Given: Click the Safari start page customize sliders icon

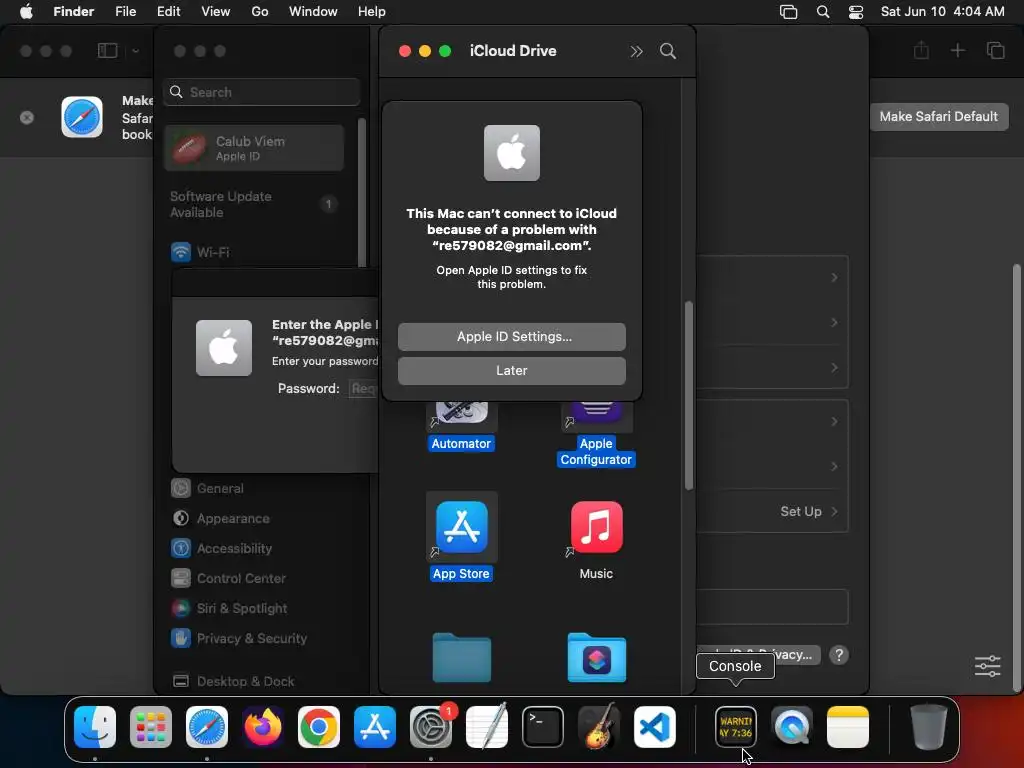Looking at the screenshot, I should (x=987, y=666).
